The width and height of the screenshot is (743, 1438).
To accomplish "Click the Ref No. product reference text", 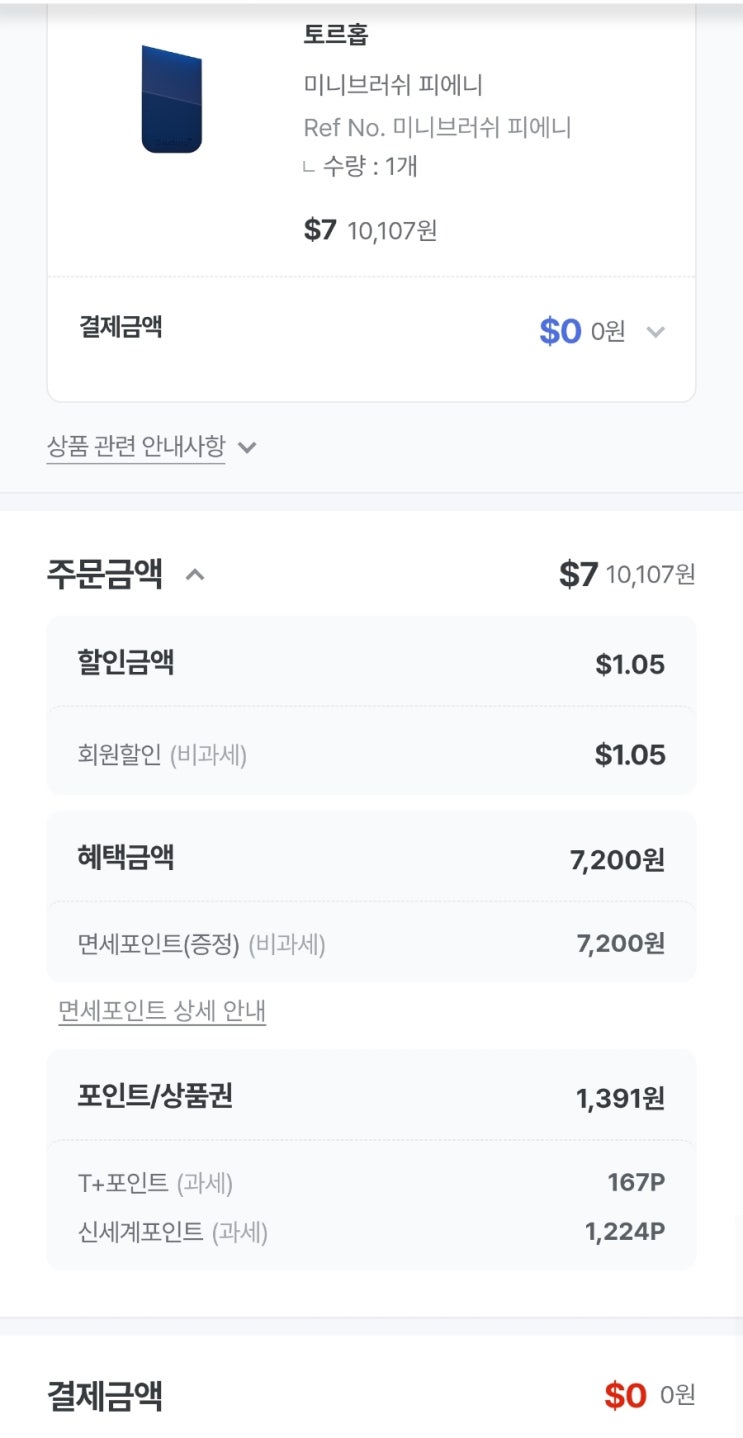I will pyautogui.click(x=437, y=128).
